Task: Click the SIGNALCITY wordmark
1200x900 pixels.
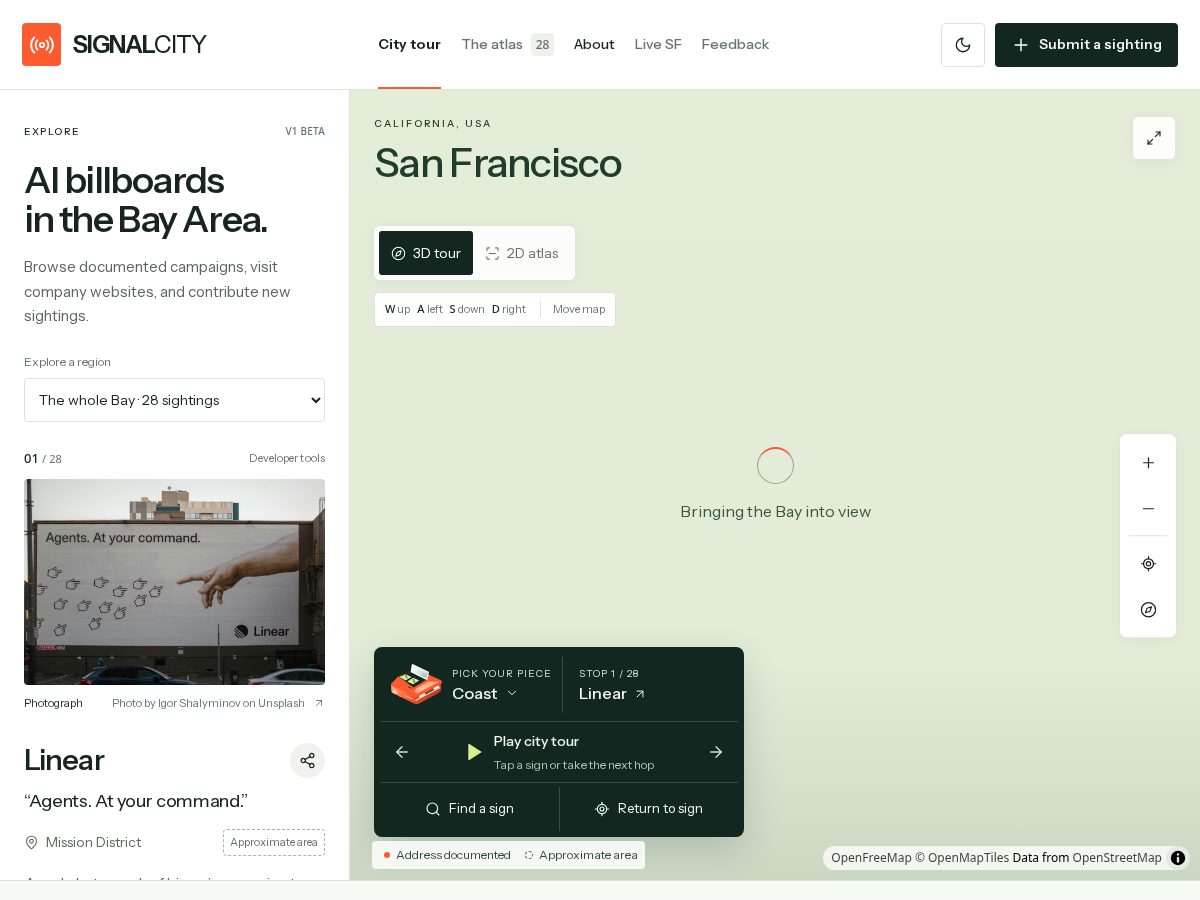Action: 139,45
